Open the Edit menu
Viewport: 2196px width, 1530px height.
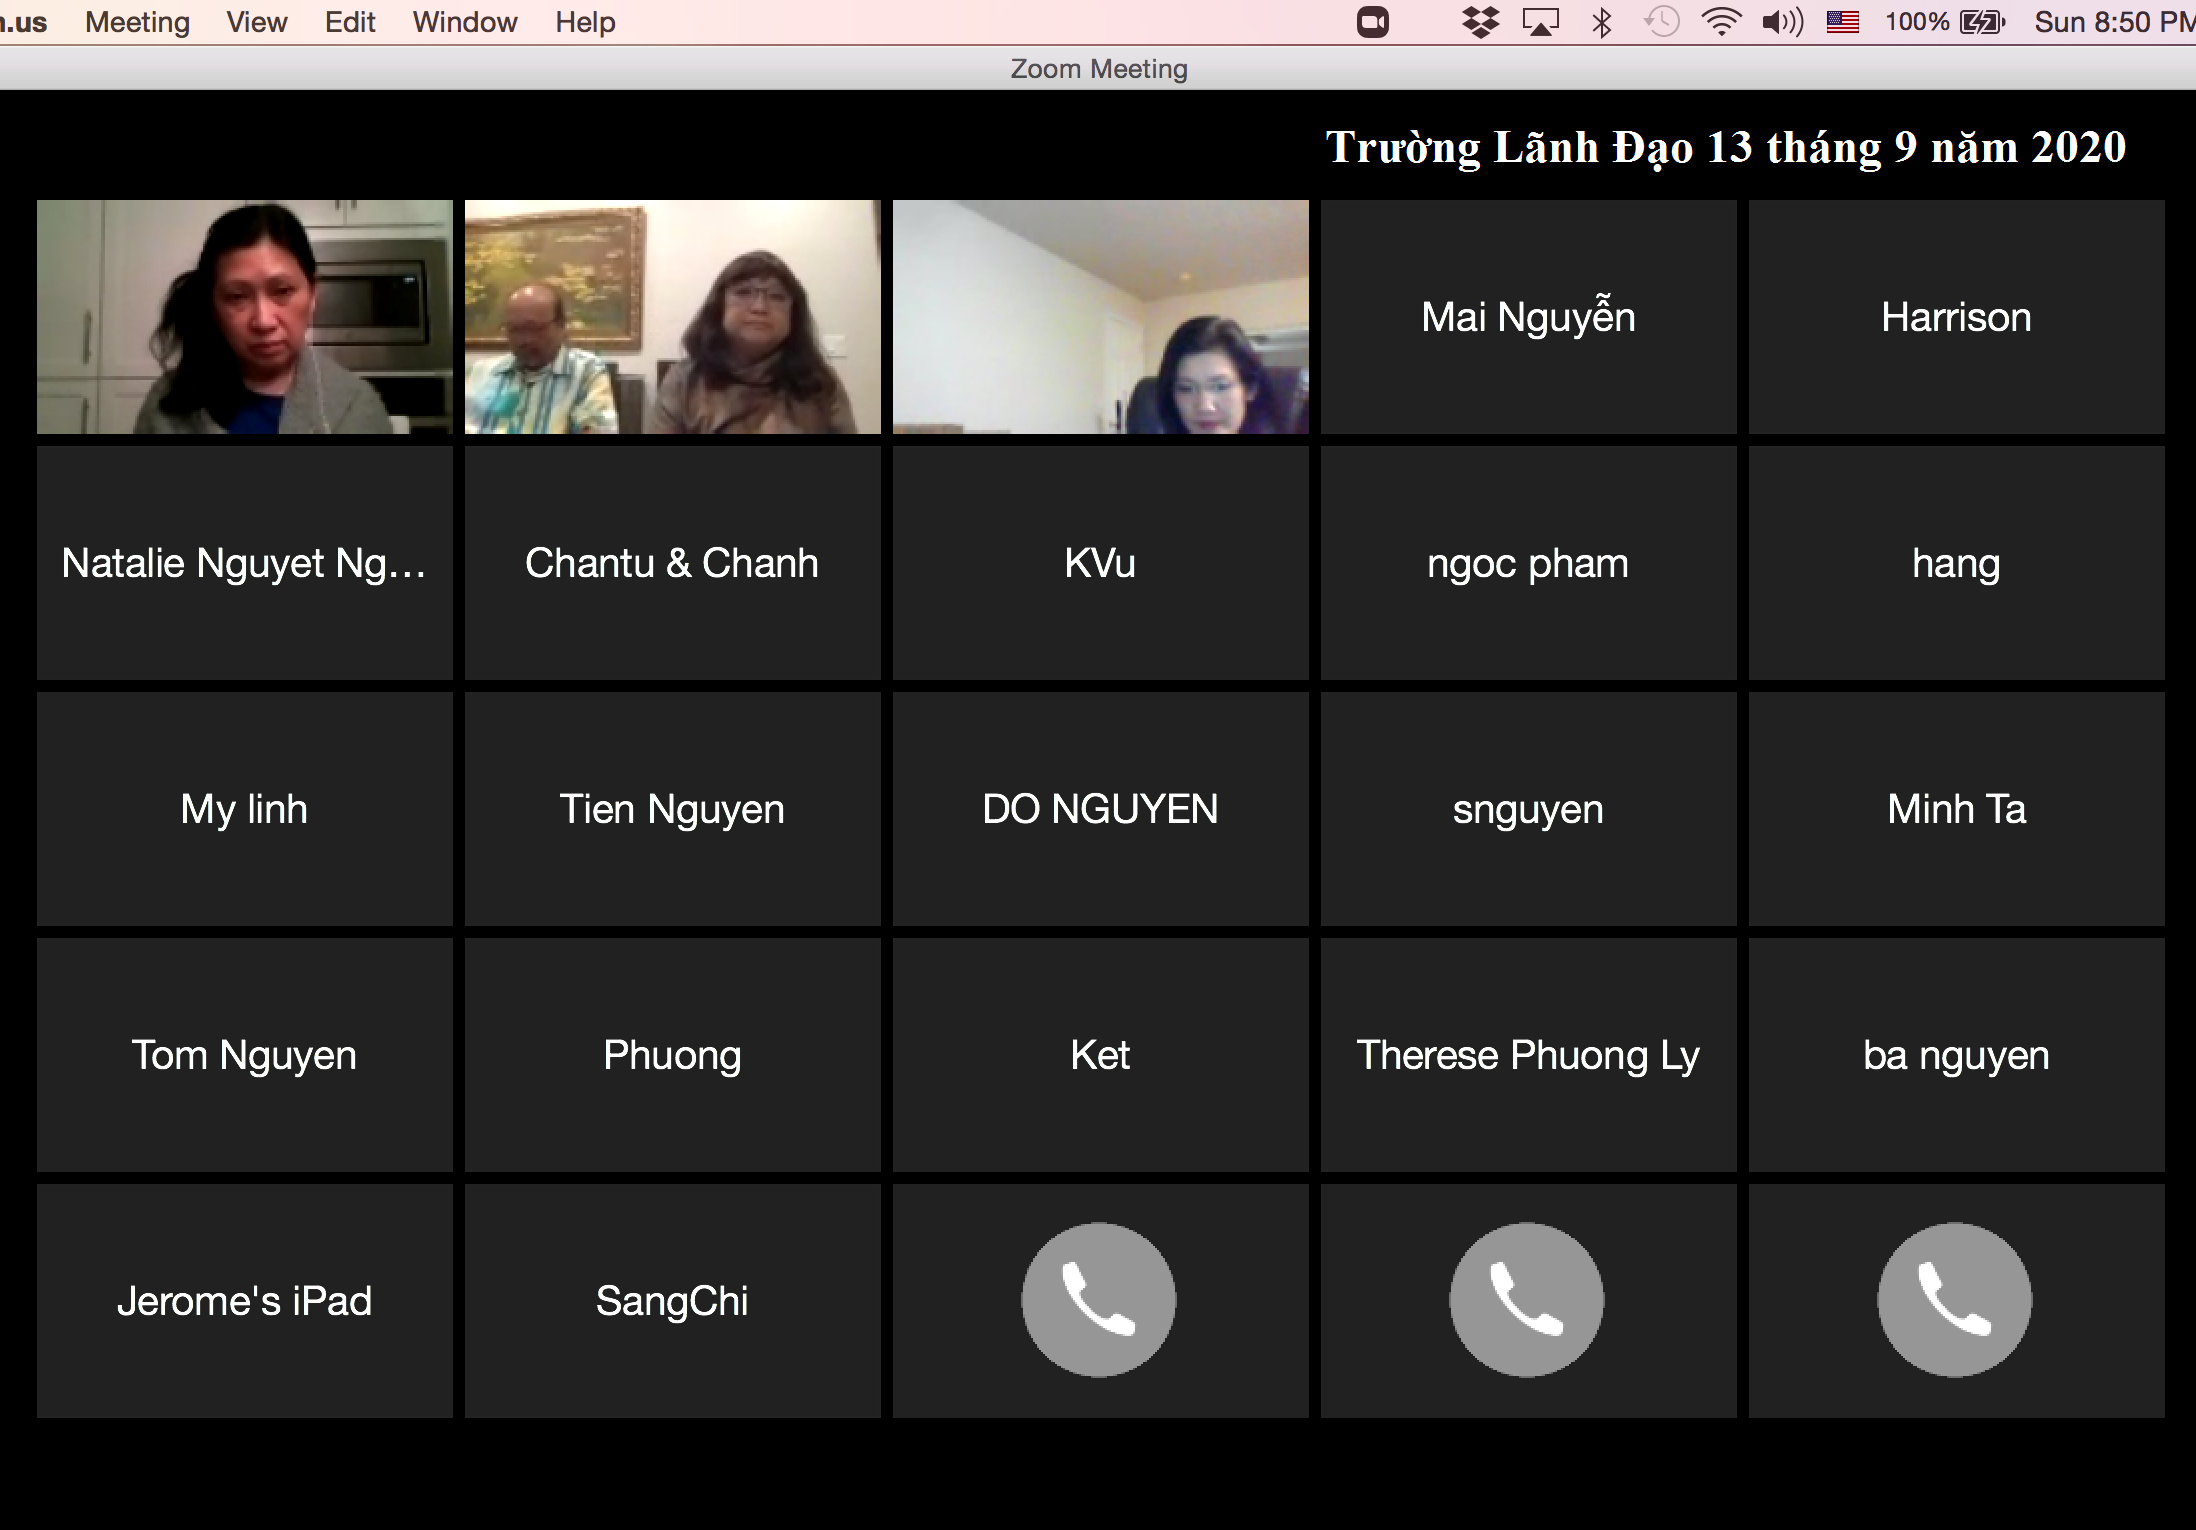[x=350, y=22]
